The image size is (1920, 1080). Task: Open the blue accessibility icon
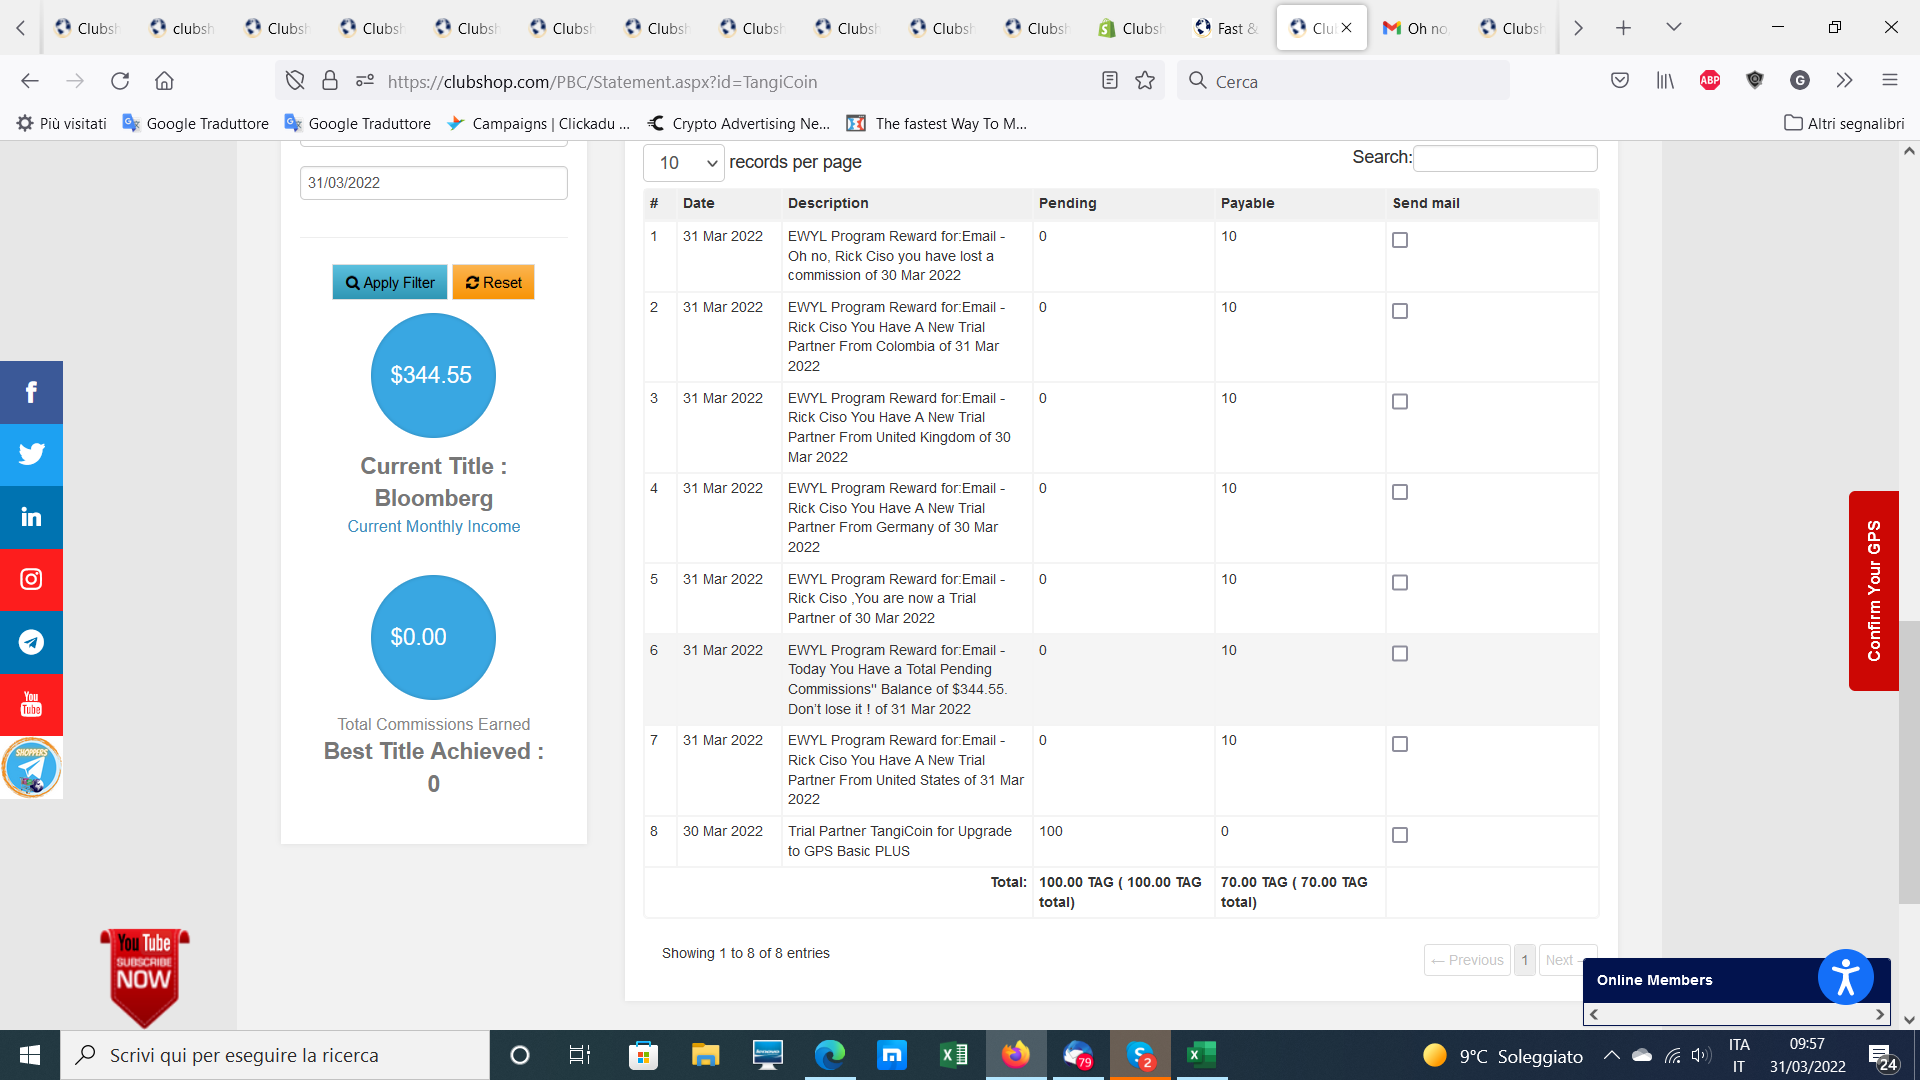[1845, 977]
